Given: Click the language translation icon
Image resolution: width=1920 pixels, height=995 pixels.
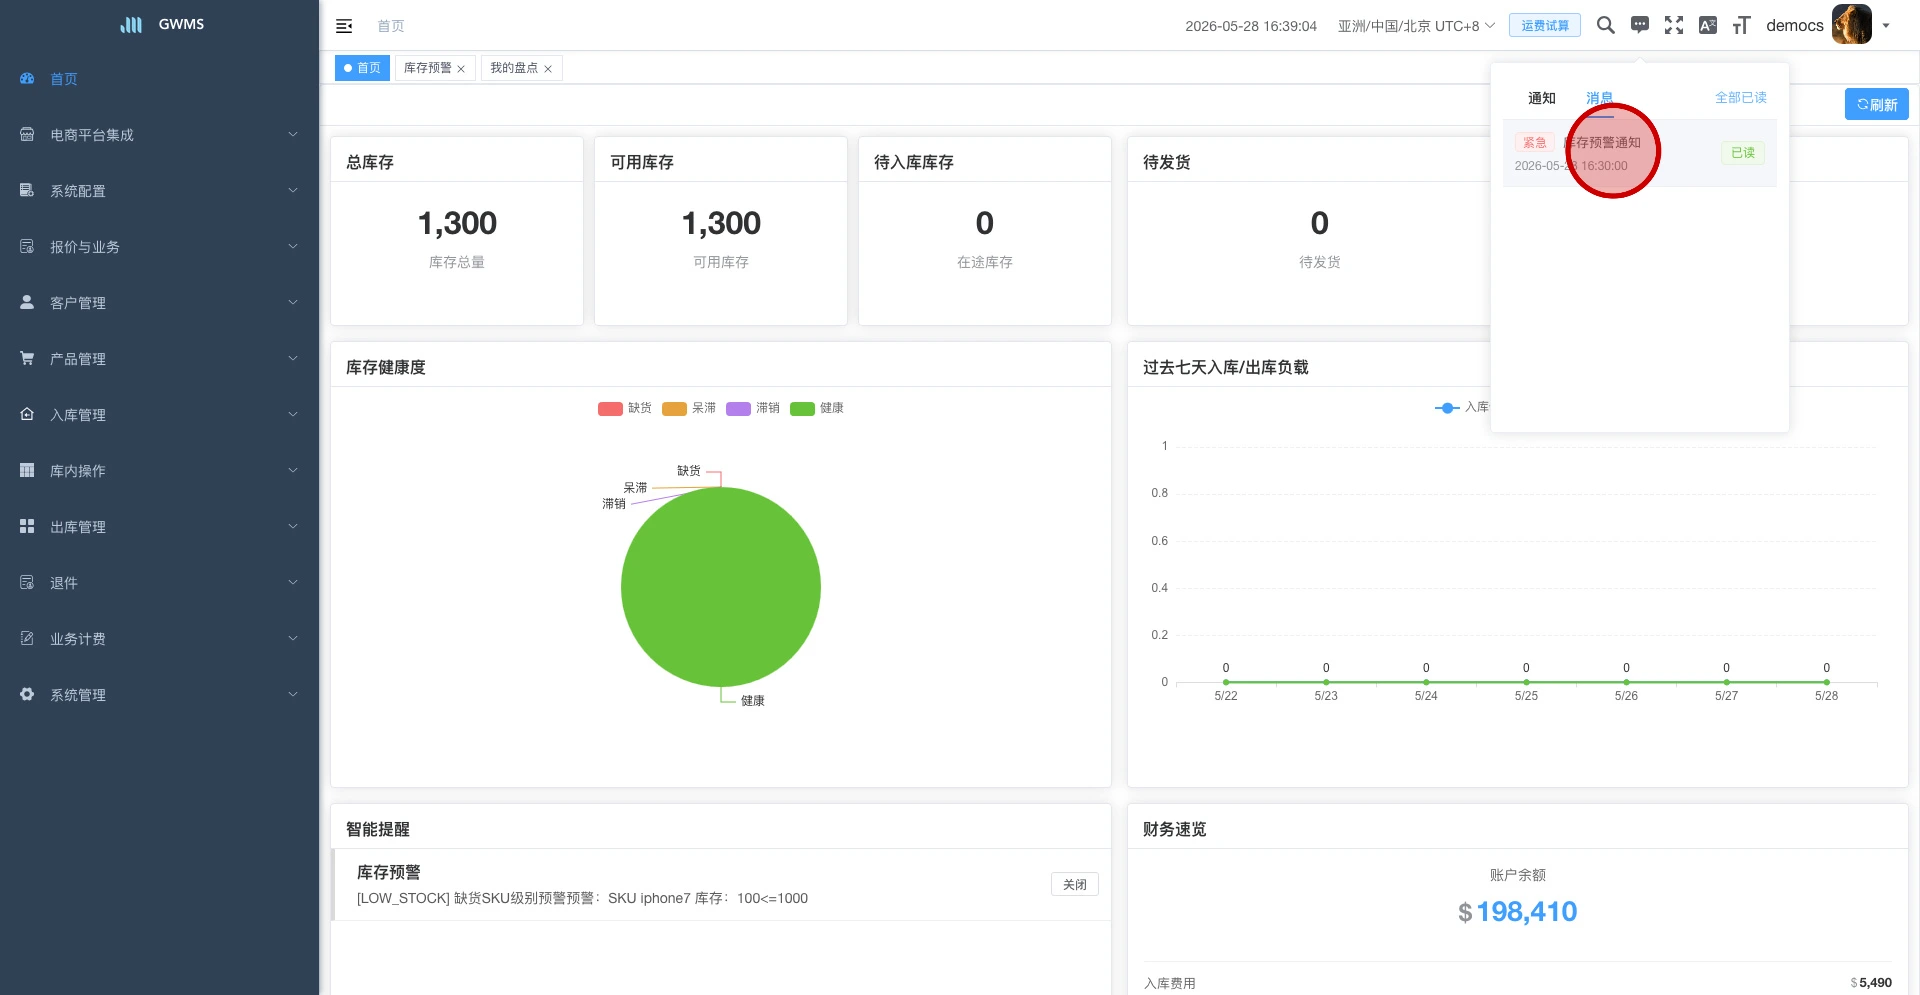Looking at the screenshot, I should [1708, 25].
